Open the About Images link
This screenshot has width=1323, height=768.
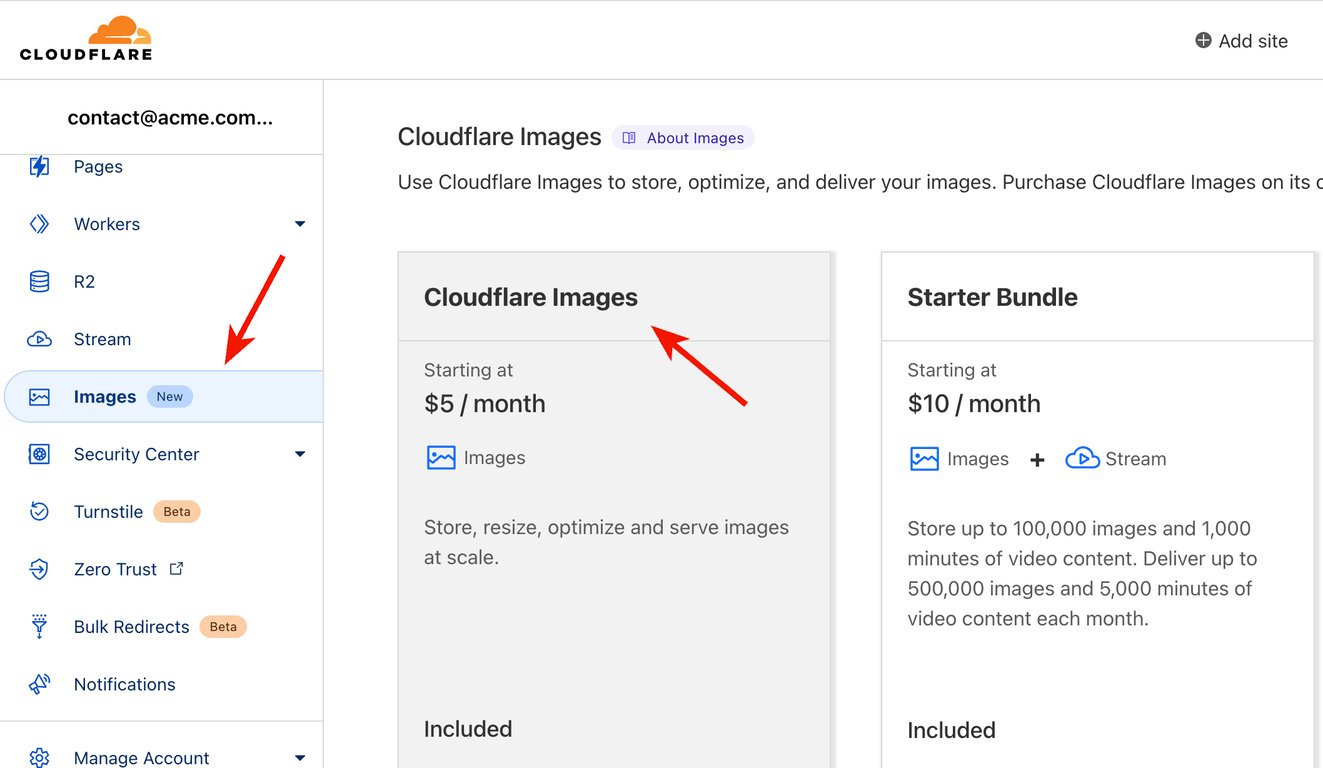coord(684,138)
